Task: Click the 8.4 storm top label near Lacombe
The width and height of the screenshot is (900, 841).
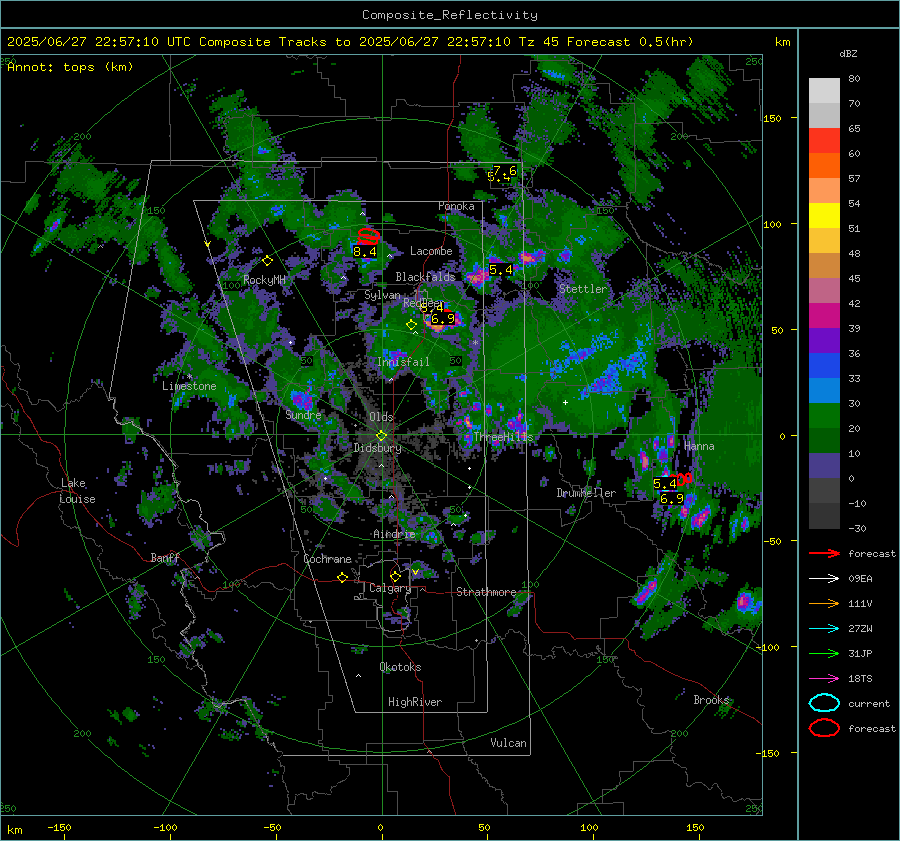Action: (x=365, y=251)
